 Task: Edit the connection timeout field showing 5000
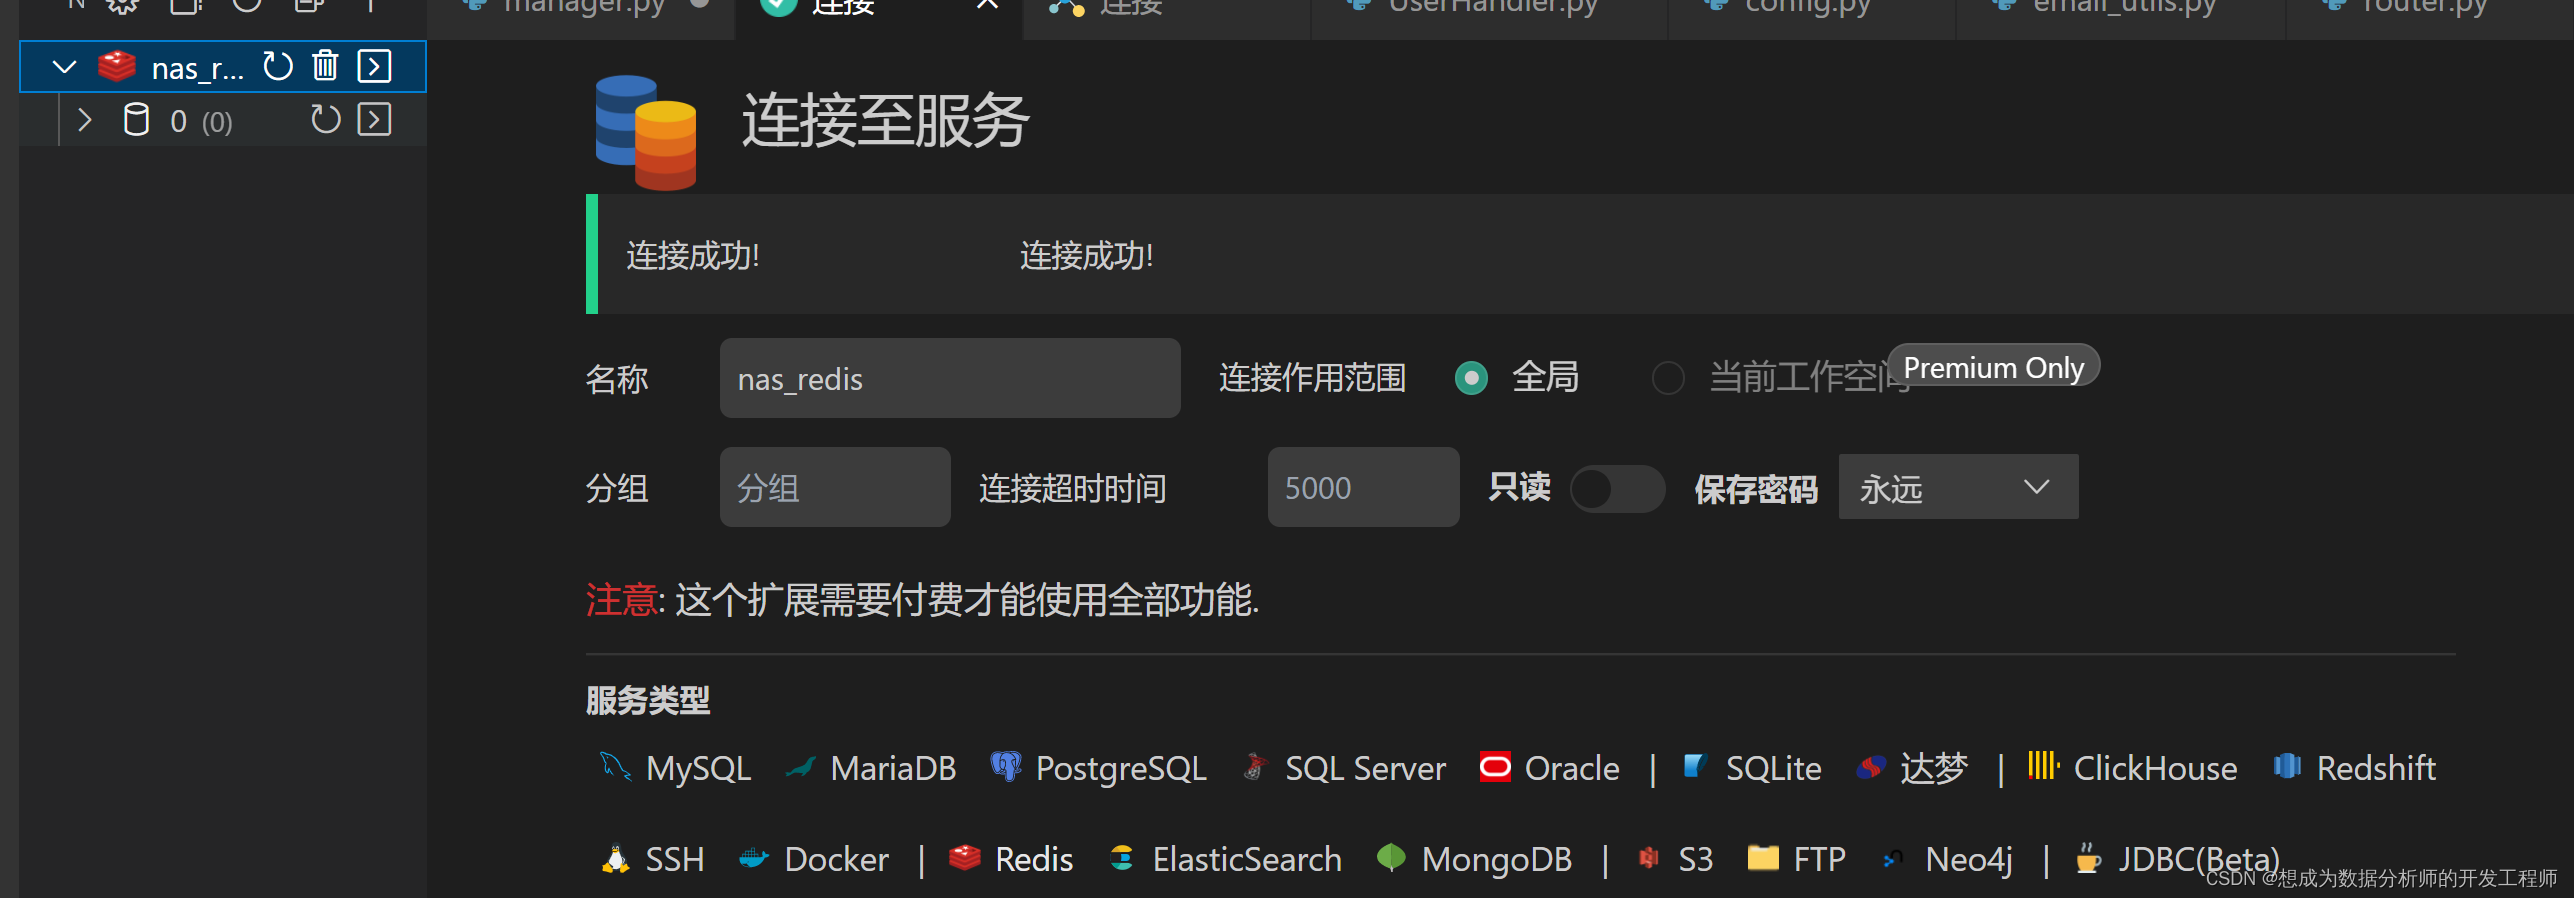[1363, 487]
